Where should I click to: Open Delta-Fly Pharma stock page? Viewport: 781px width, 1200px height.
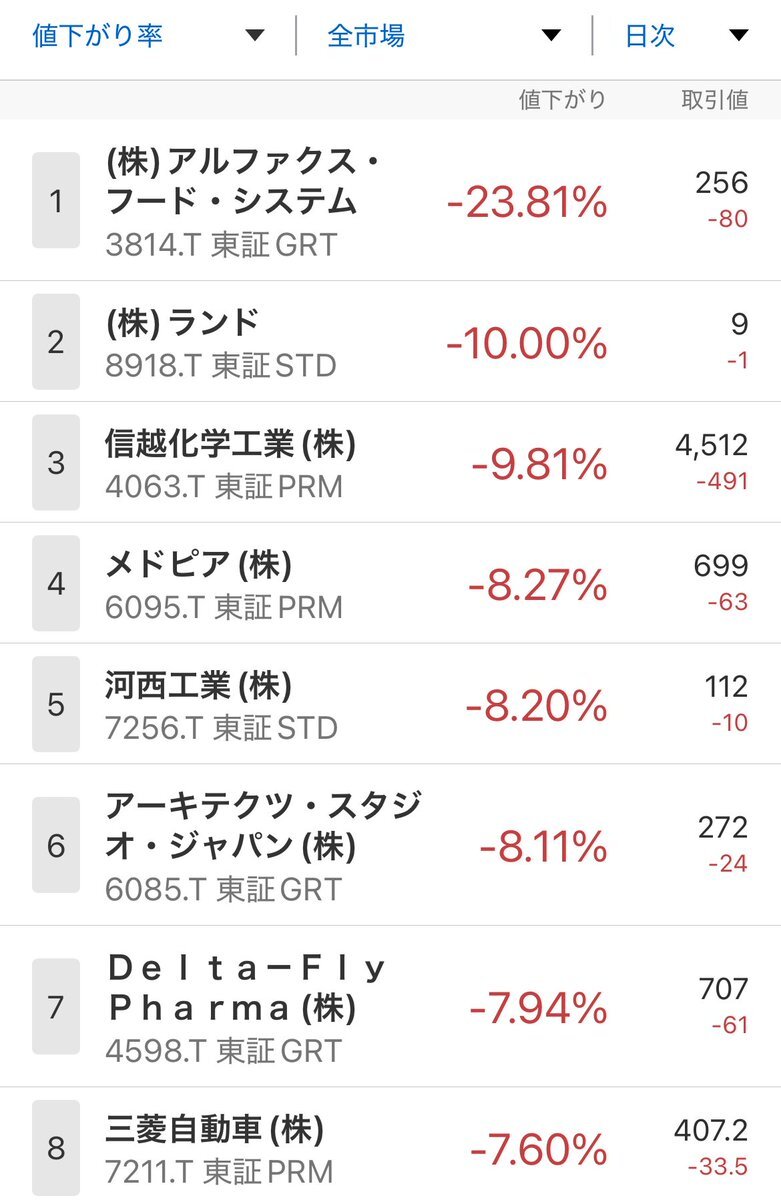pyautogui.click(x=390, y=1006)
